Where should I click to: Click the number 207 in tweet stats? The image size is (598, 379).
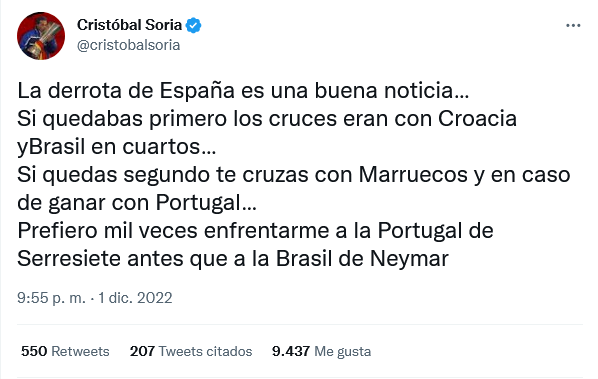tap(142, 351)
